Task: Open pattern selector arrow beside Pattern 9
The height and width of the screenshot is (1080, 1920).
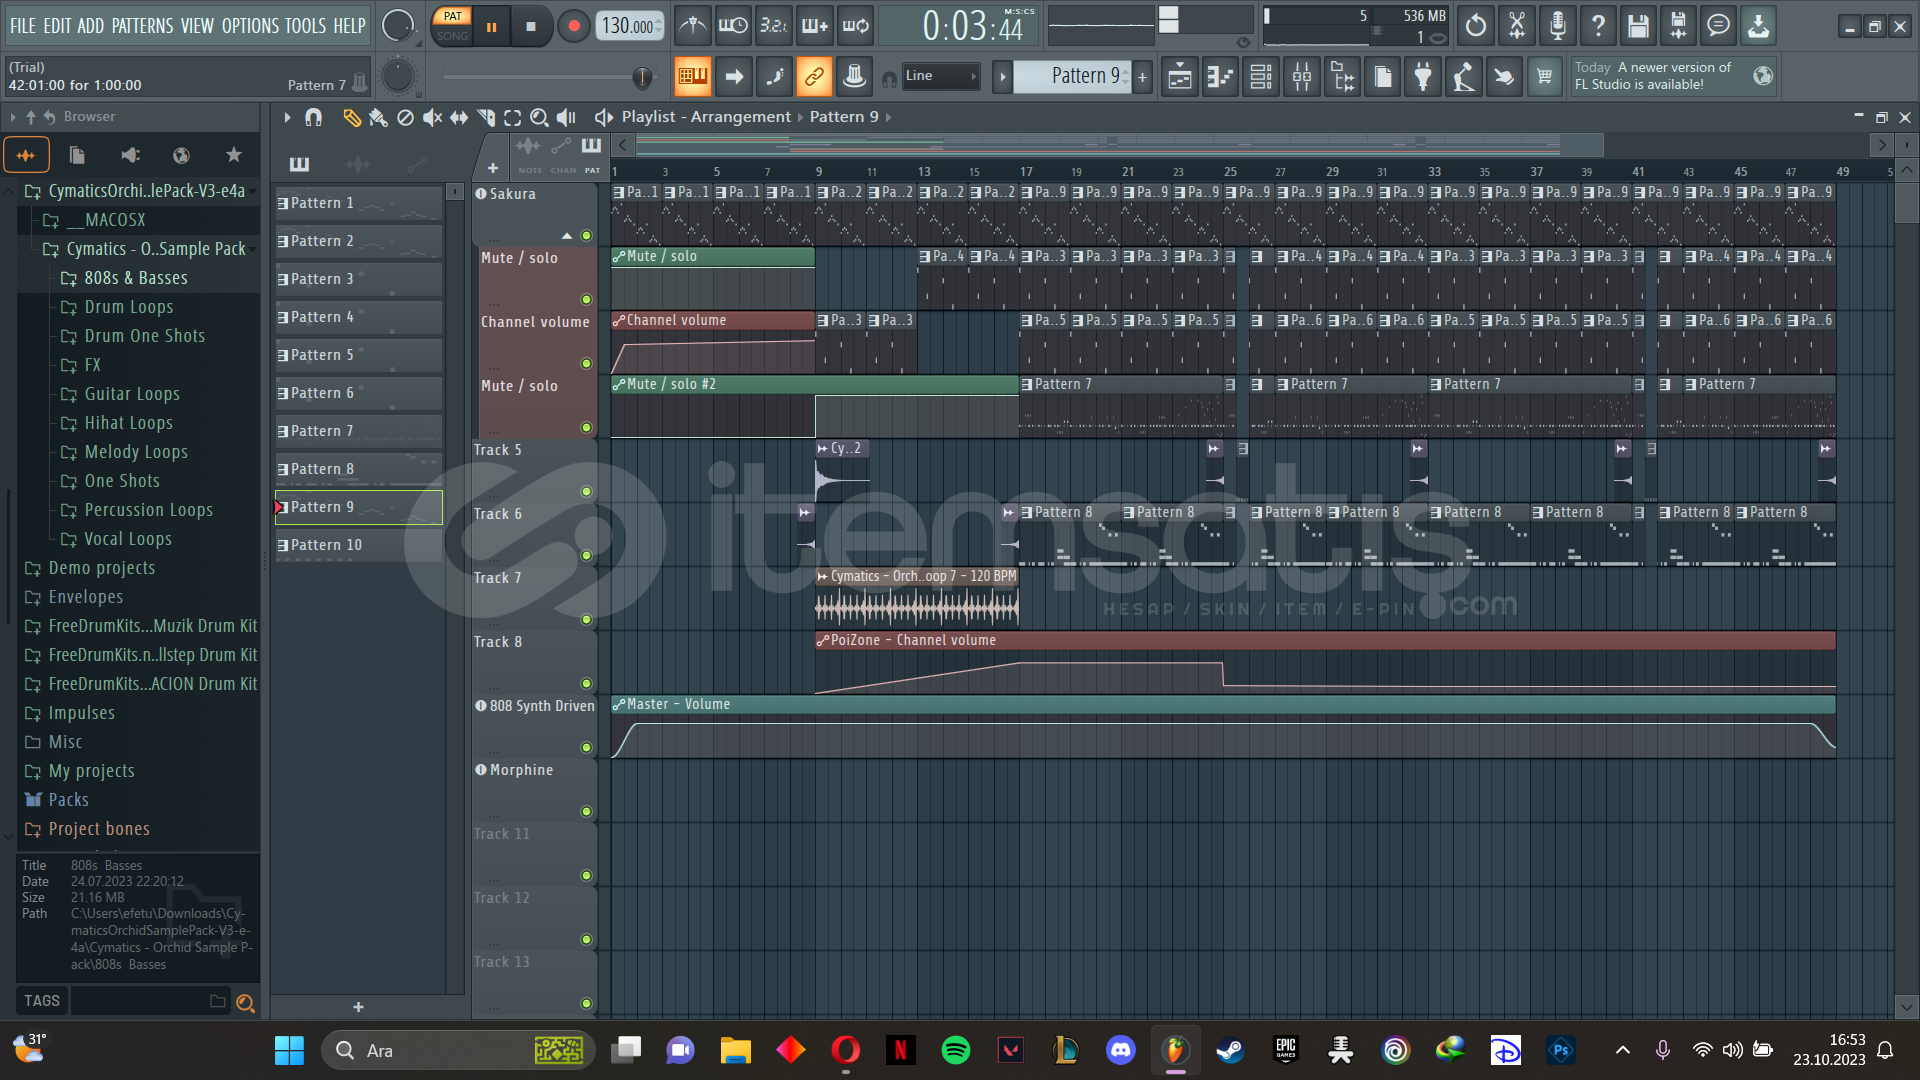Action: 1002,76
